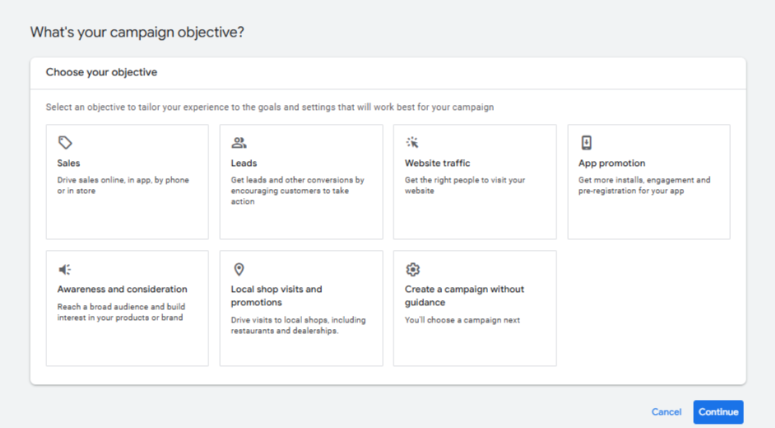This screenshot has width=775, height=428.
Task: Click the App promotion phone download icon
Action: pyautogui.click(x=586, y=143)
